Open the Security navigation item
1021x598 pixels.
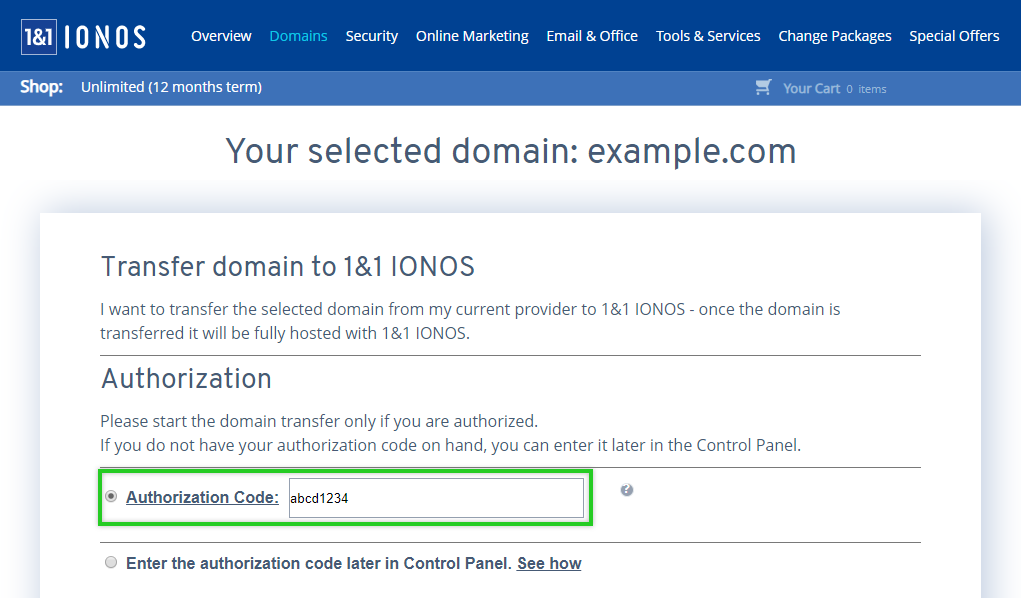(372, 36)
